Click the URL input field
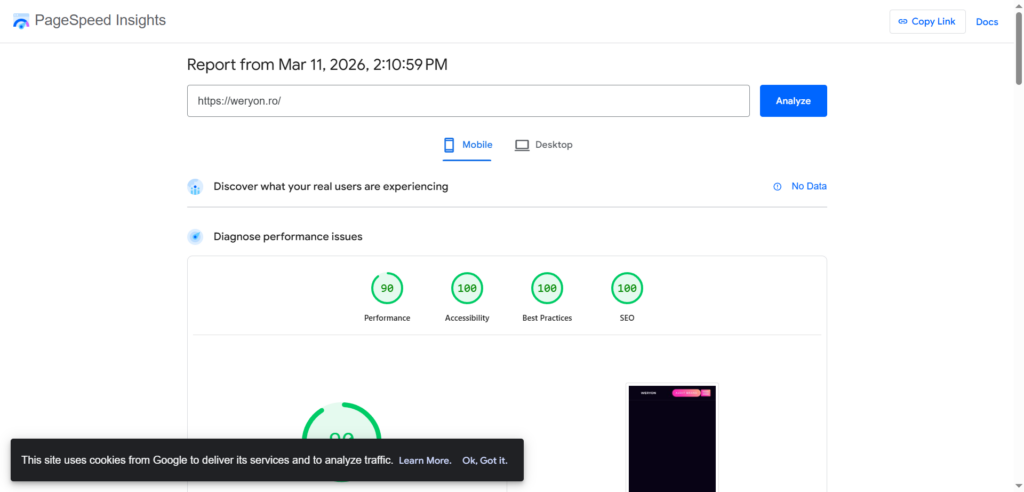Image resolution: width=1024 pixels, height=492 pixels. [468, 101]
